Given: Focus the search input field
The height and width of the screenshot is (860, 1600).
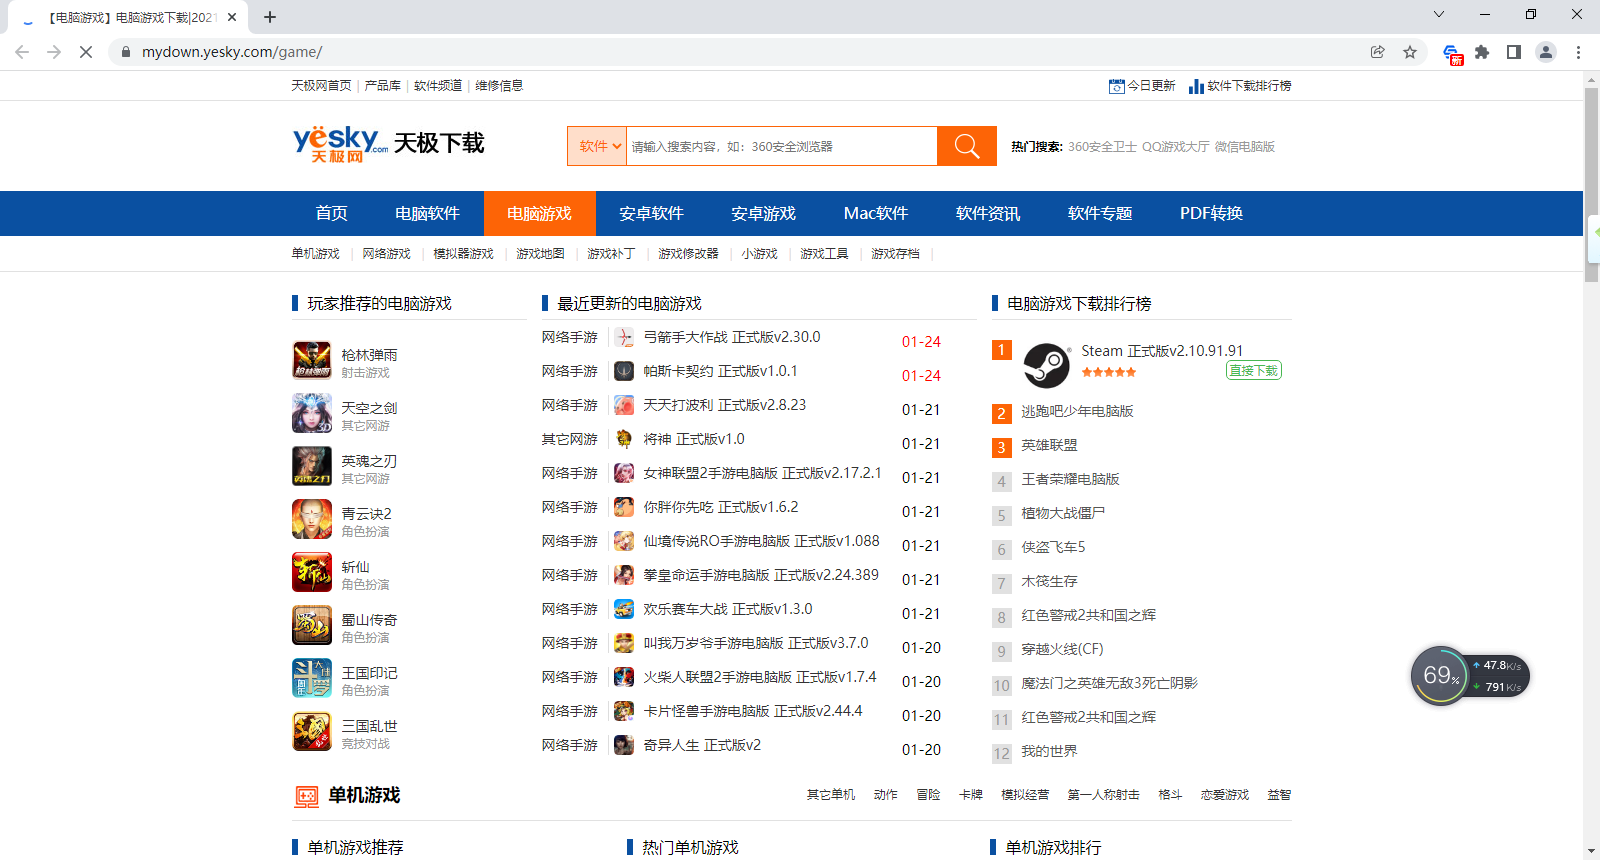Looking at the screenshot, I should click(x=782, y=146).
